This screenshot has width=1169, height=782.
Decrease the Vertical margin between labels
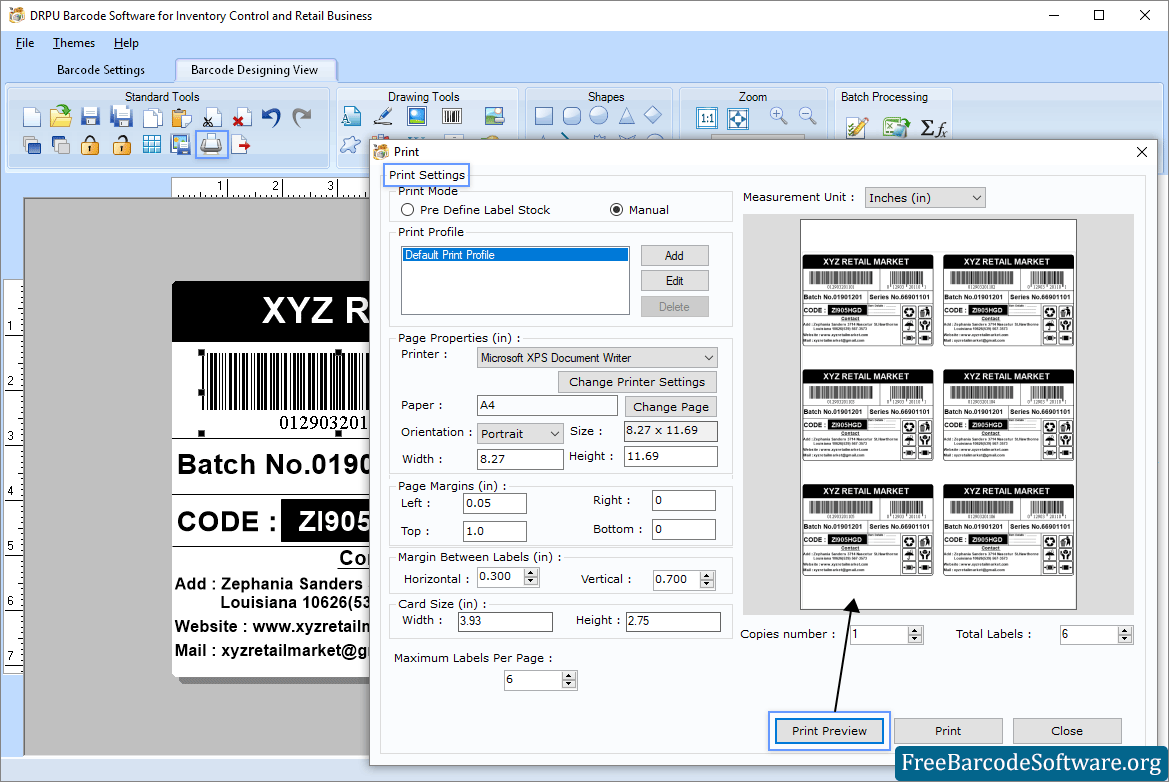(707, 584)
